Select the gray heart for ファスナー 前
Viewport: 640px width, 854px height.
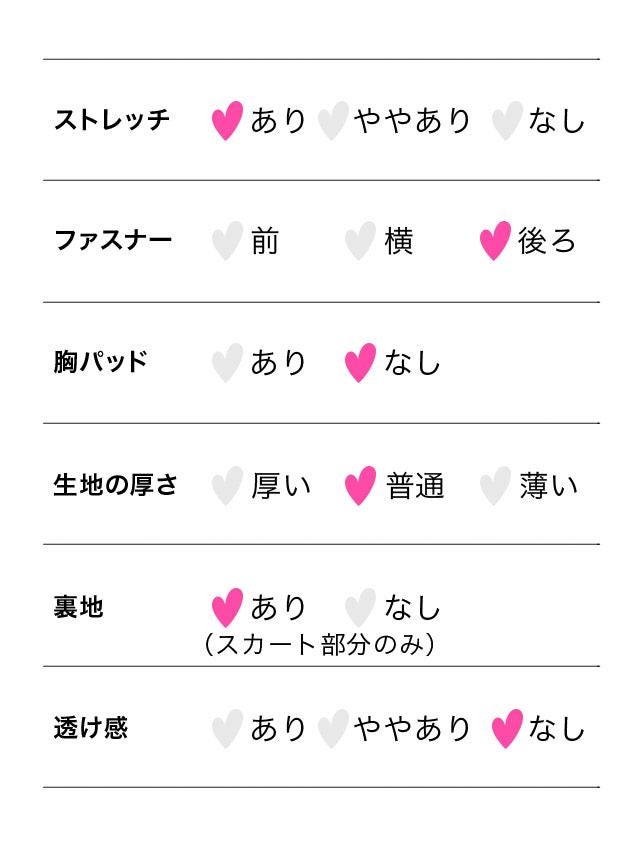click(227, 242)
